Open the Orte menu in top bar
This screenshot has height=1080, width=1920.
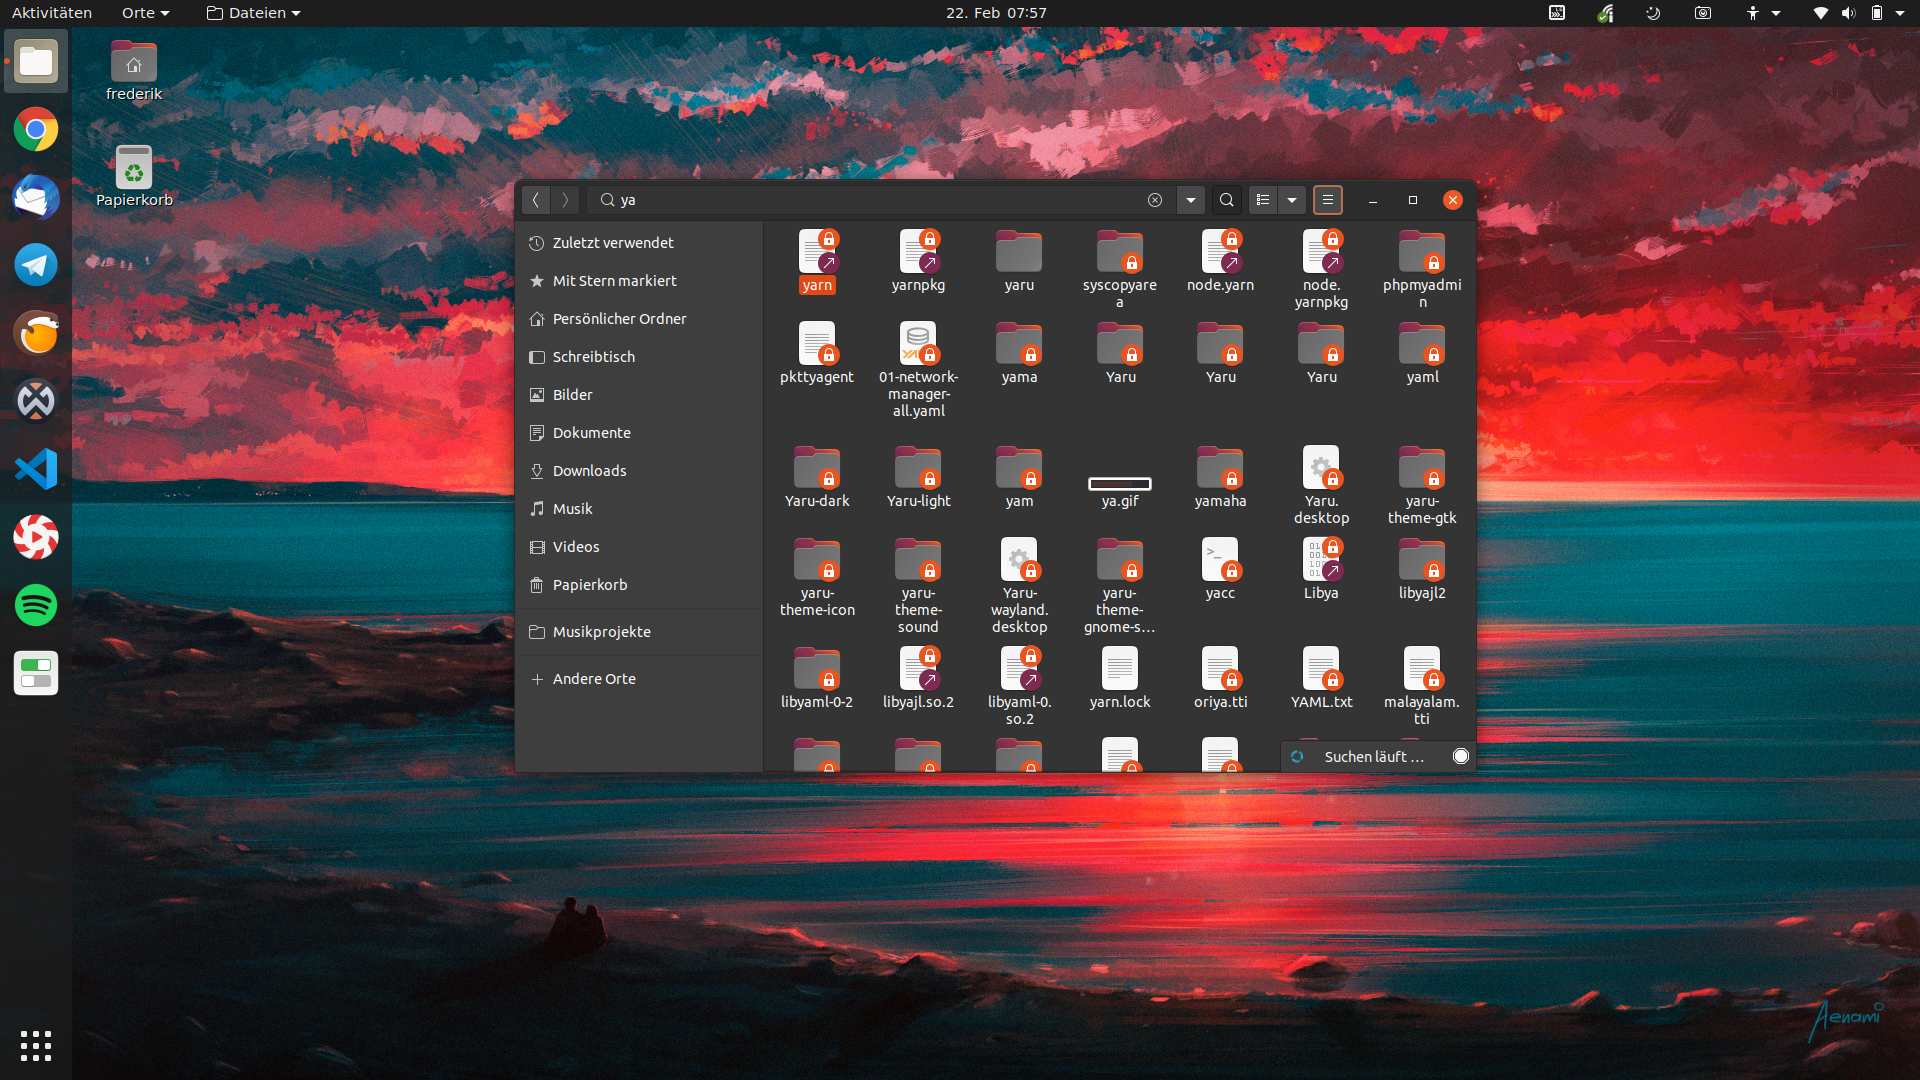click(145, 13)
